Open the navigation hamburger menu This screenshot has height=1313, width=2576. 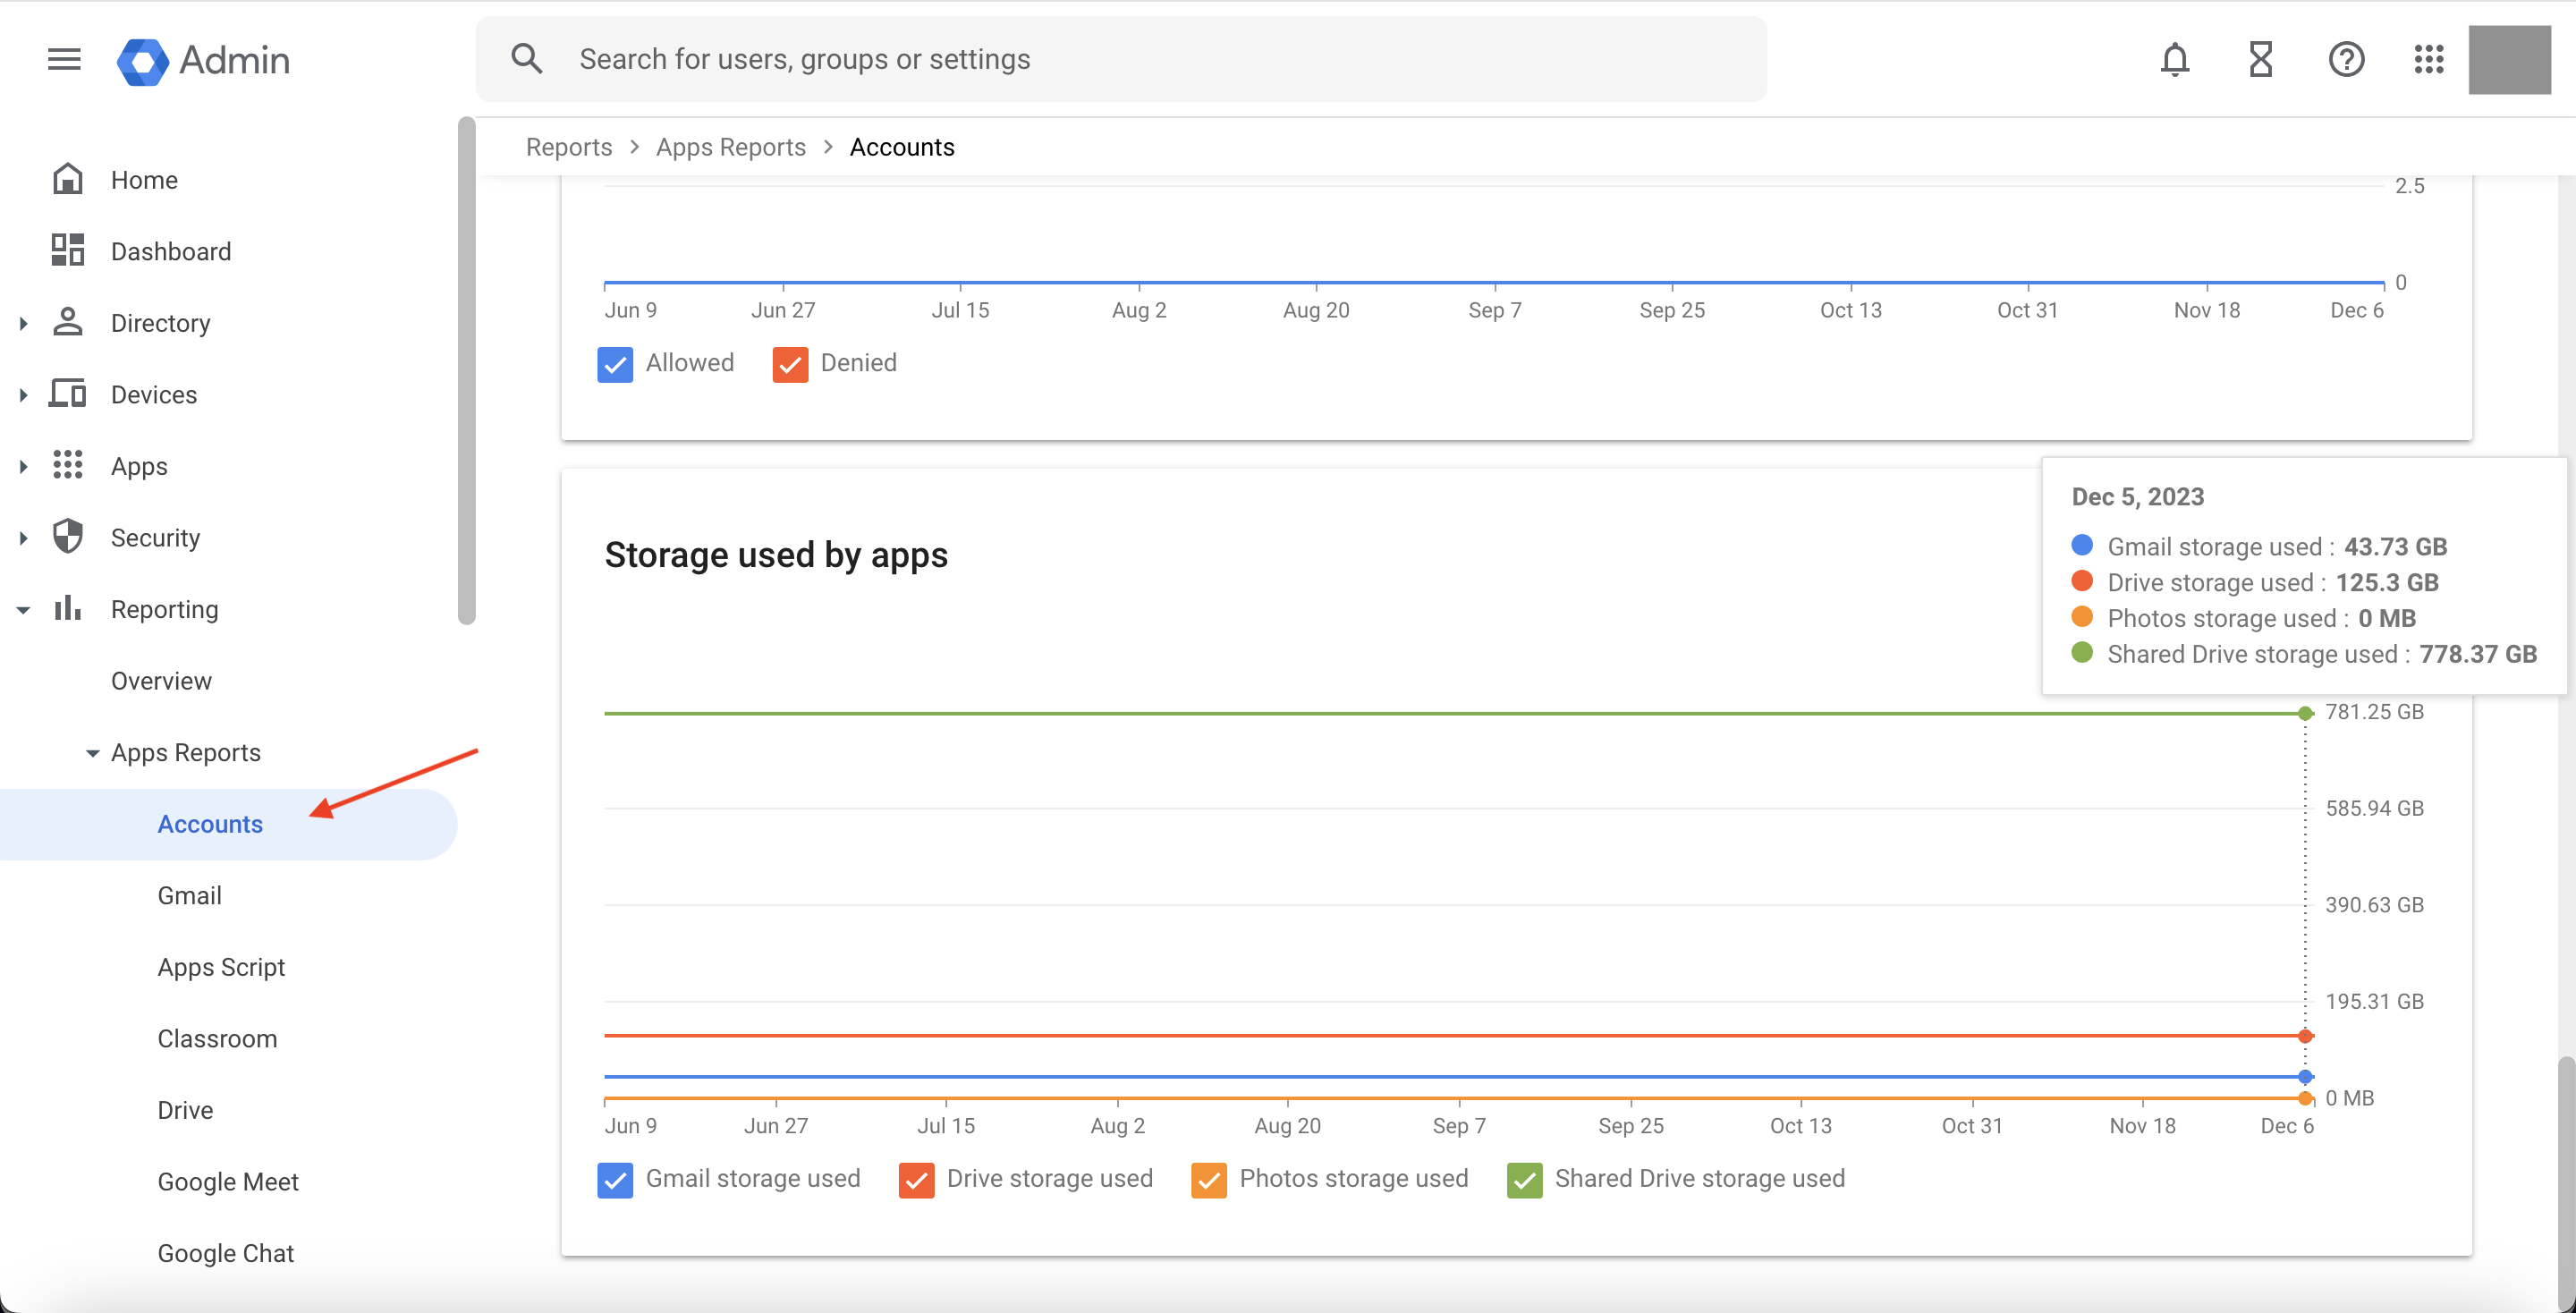point(63,59)
